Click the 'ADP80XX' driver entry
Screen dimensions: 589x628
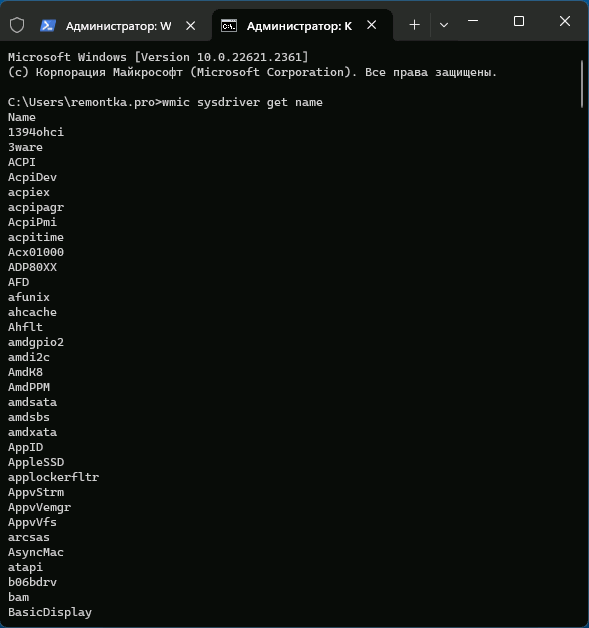32,267
